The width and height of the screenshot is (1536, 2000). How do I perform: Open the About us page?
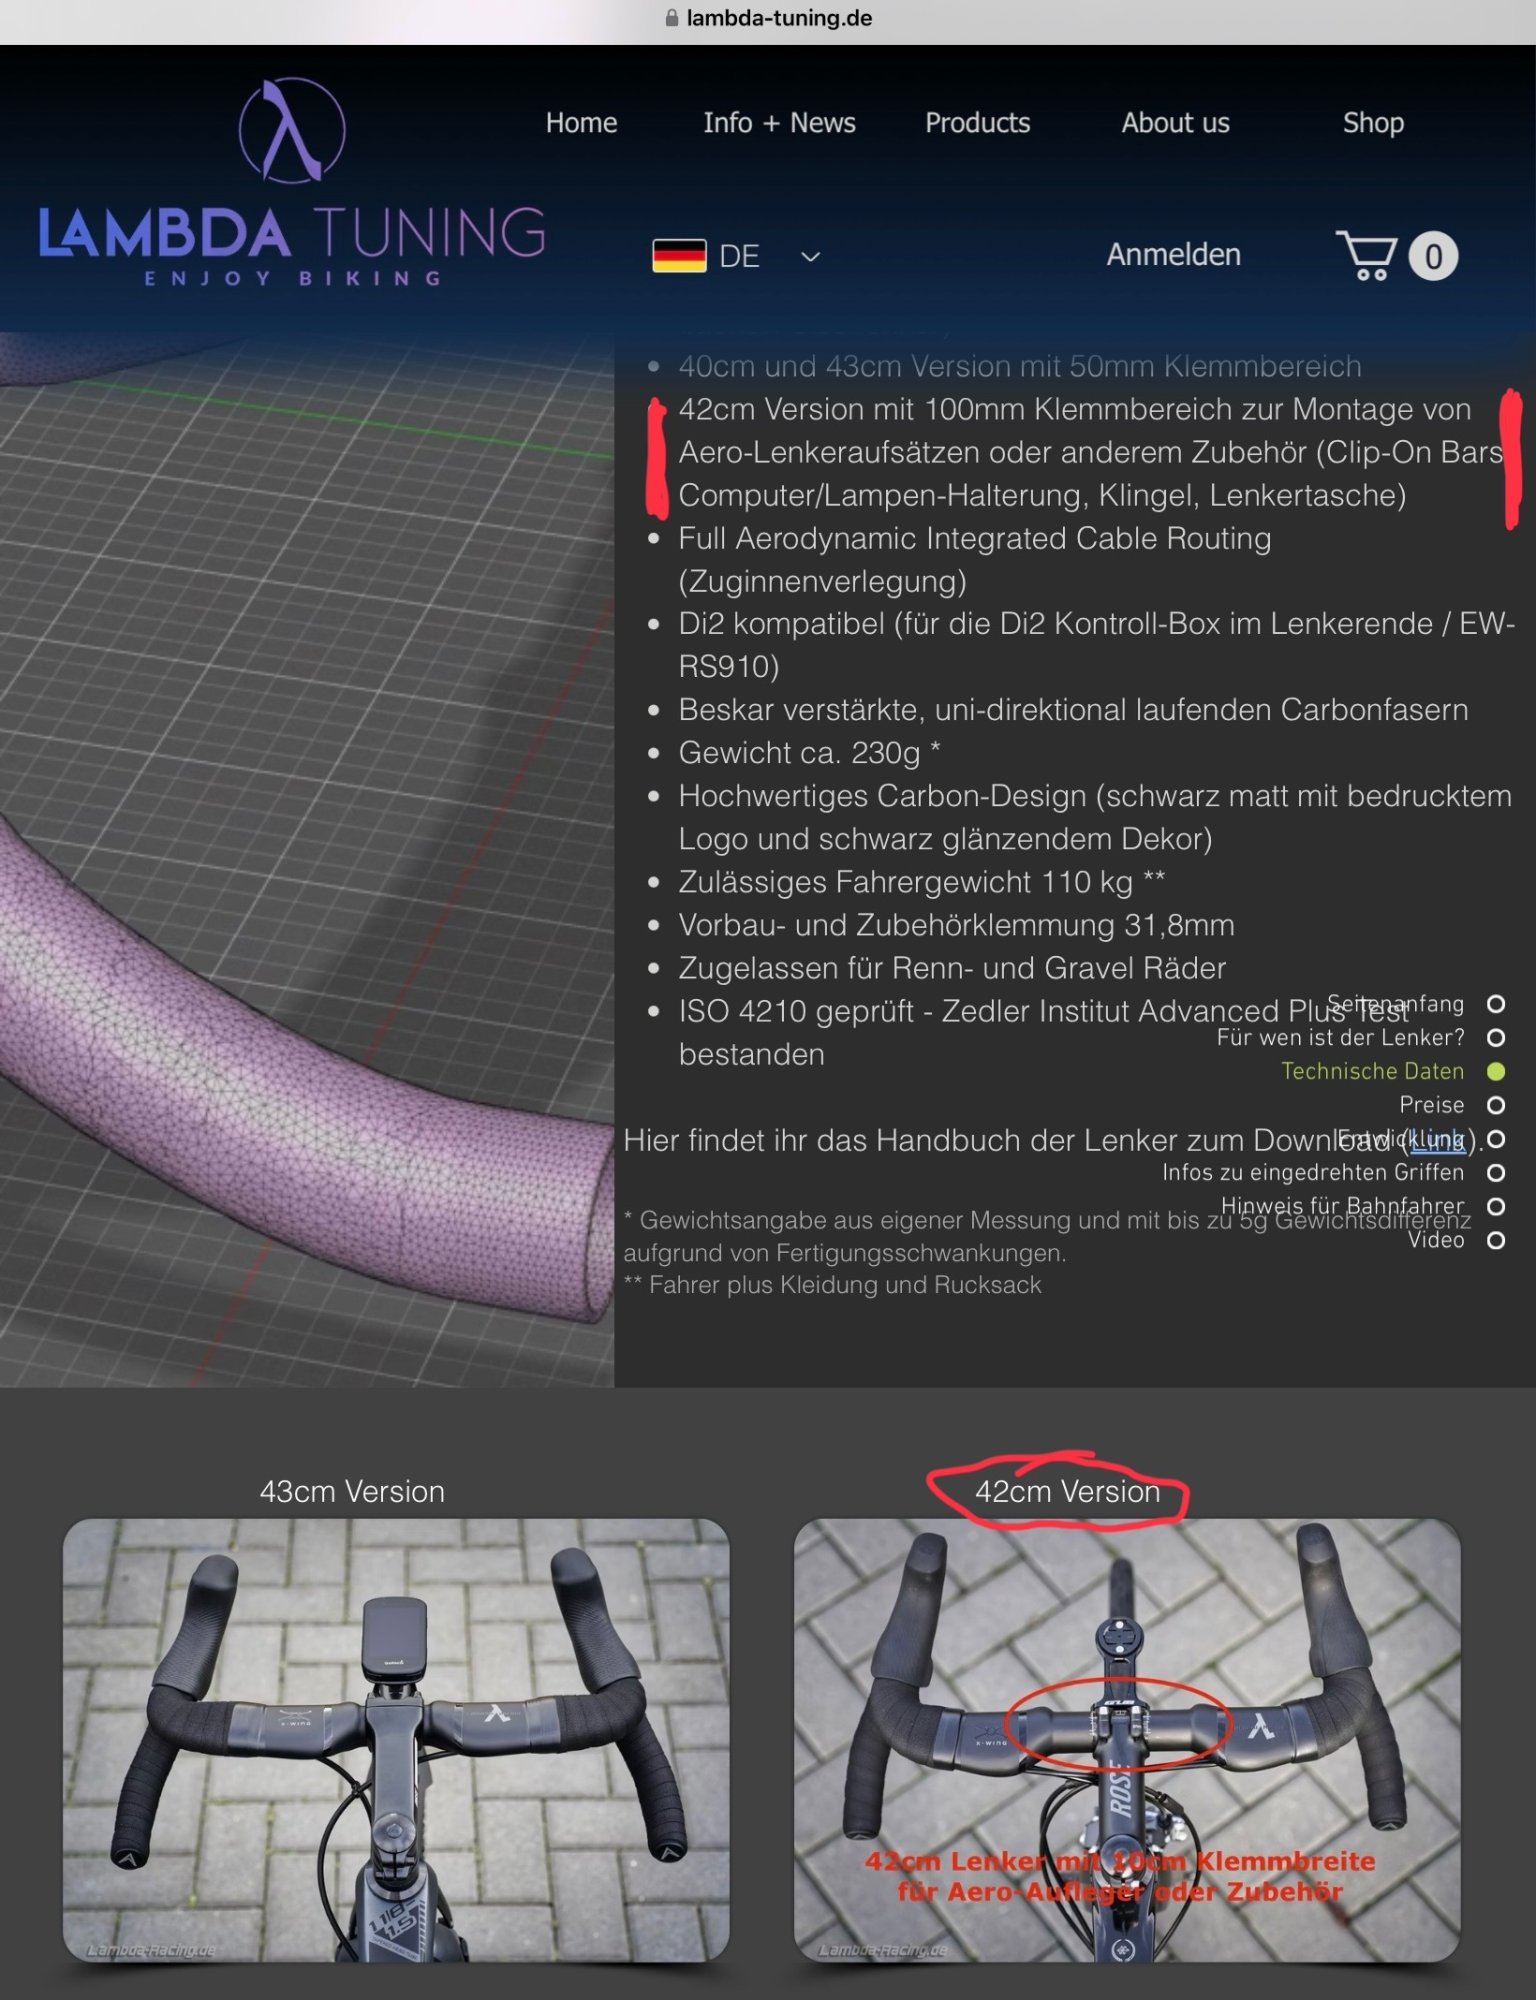tap(1175, 123)
